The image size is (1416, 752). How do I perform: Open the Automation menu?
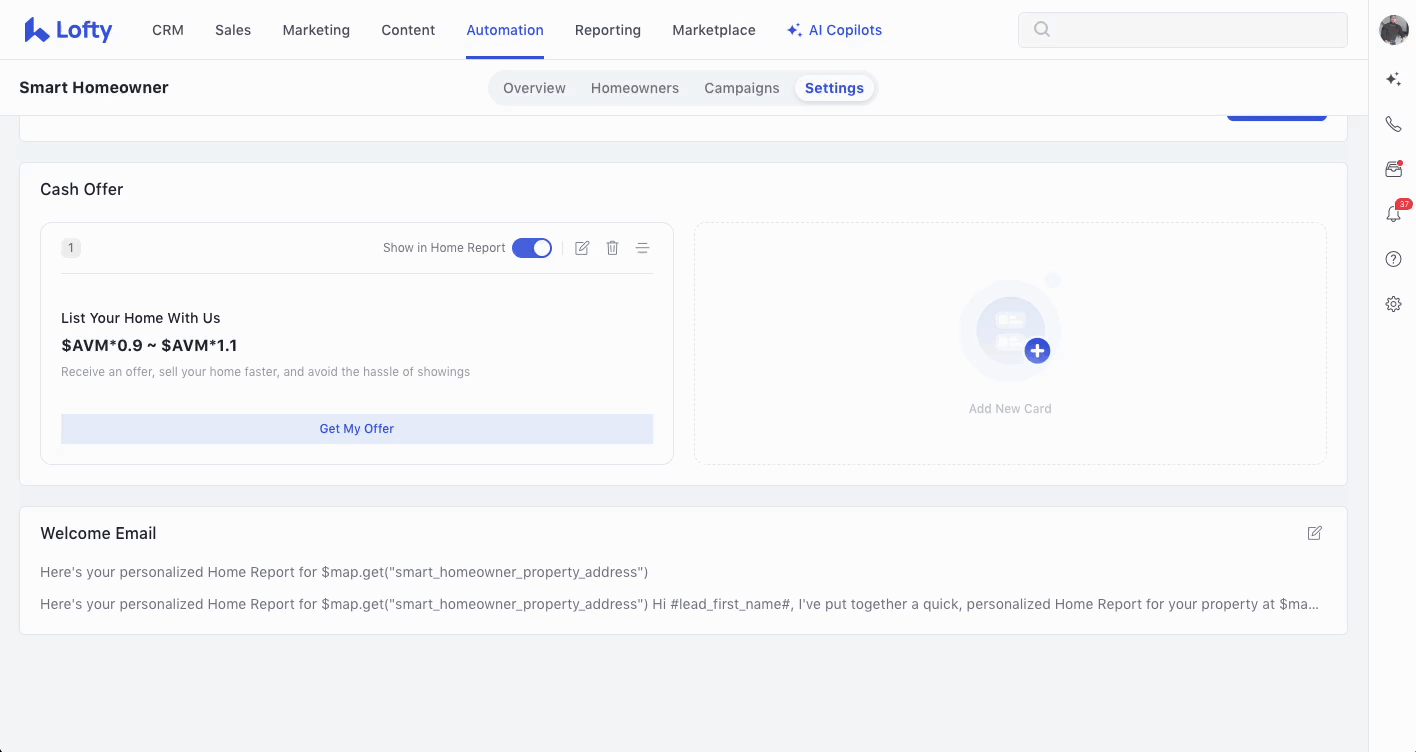tap(505, 30)
